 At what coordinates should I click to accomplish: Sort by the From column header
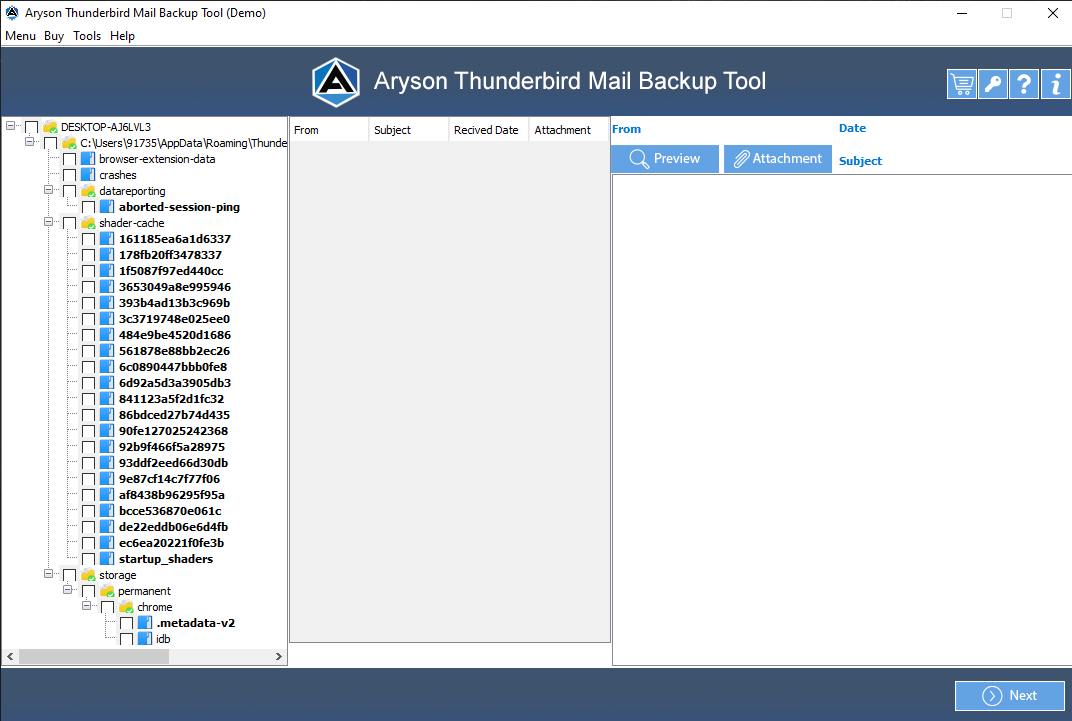pyautogui.click(x=330, y=130)
